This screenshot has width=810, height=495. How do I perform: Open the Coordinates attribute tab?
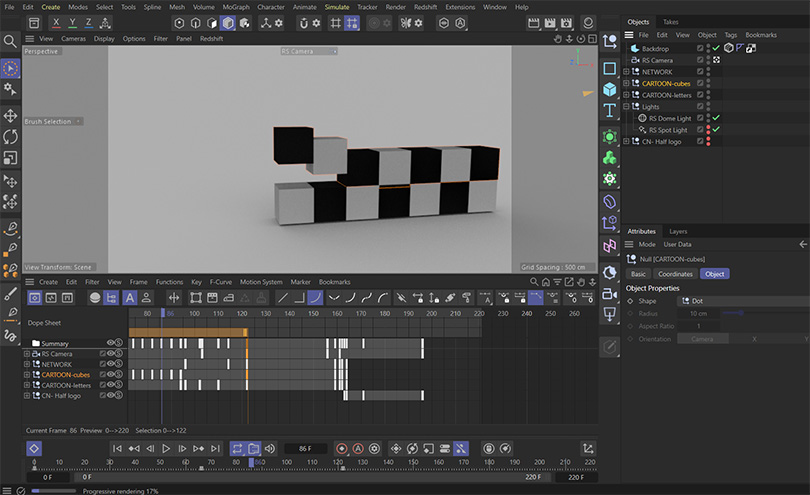675,274
